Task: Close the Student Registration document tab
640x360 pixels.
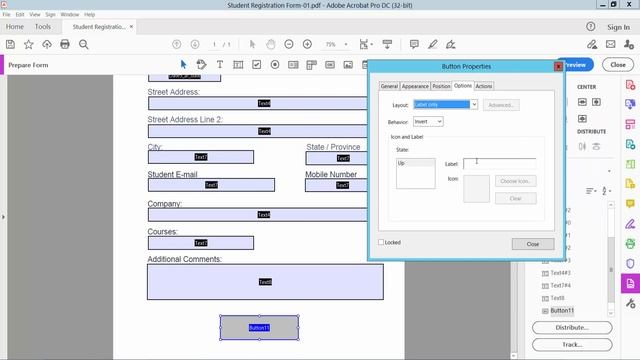Action: pos(131,27)
